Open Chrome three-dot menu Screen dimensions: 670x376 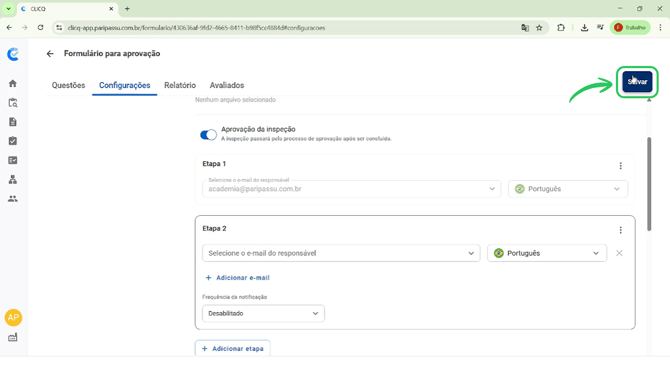(660, 27)
